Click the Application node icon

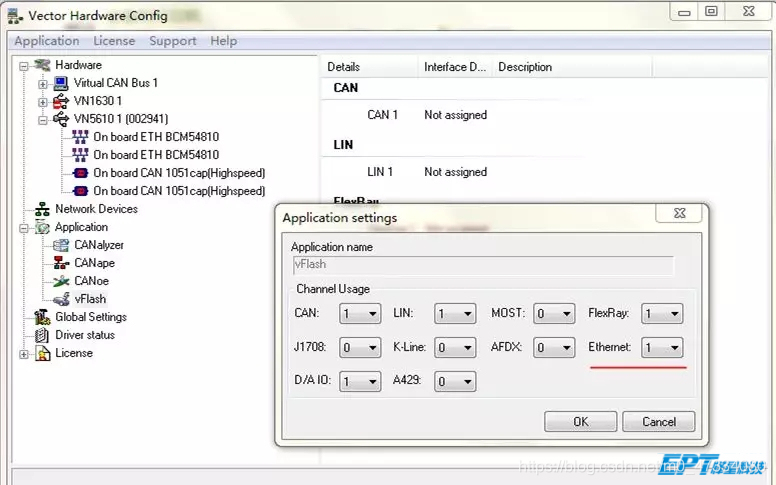[x=42, y=227]
